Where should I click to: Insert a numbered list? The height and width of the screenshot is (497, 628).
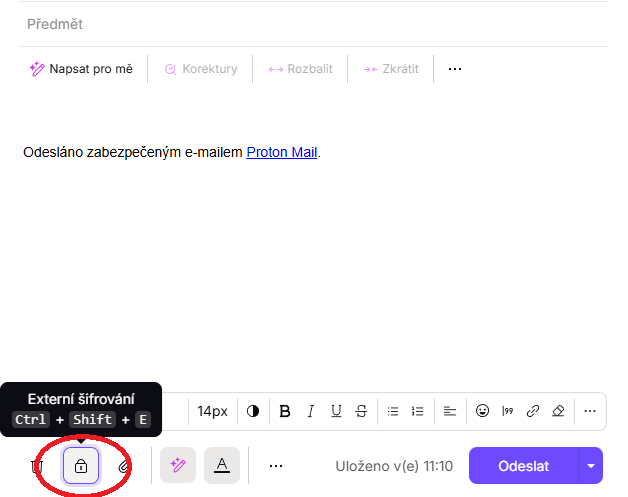pyautogui.click(x=418, y=411)
